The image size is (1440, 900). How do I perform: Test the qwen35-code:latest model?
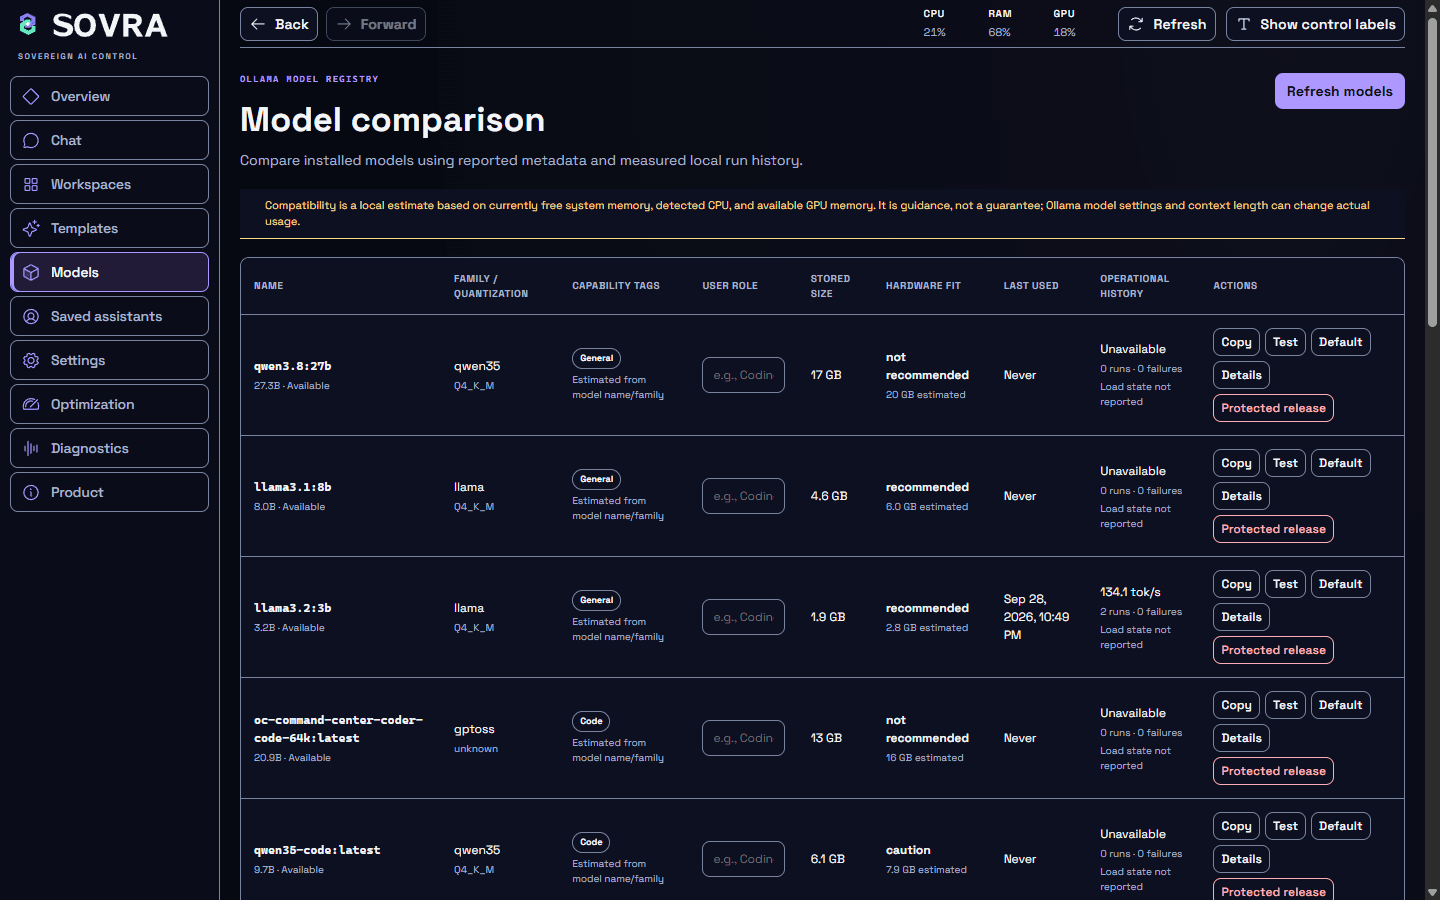(1285, 826)
